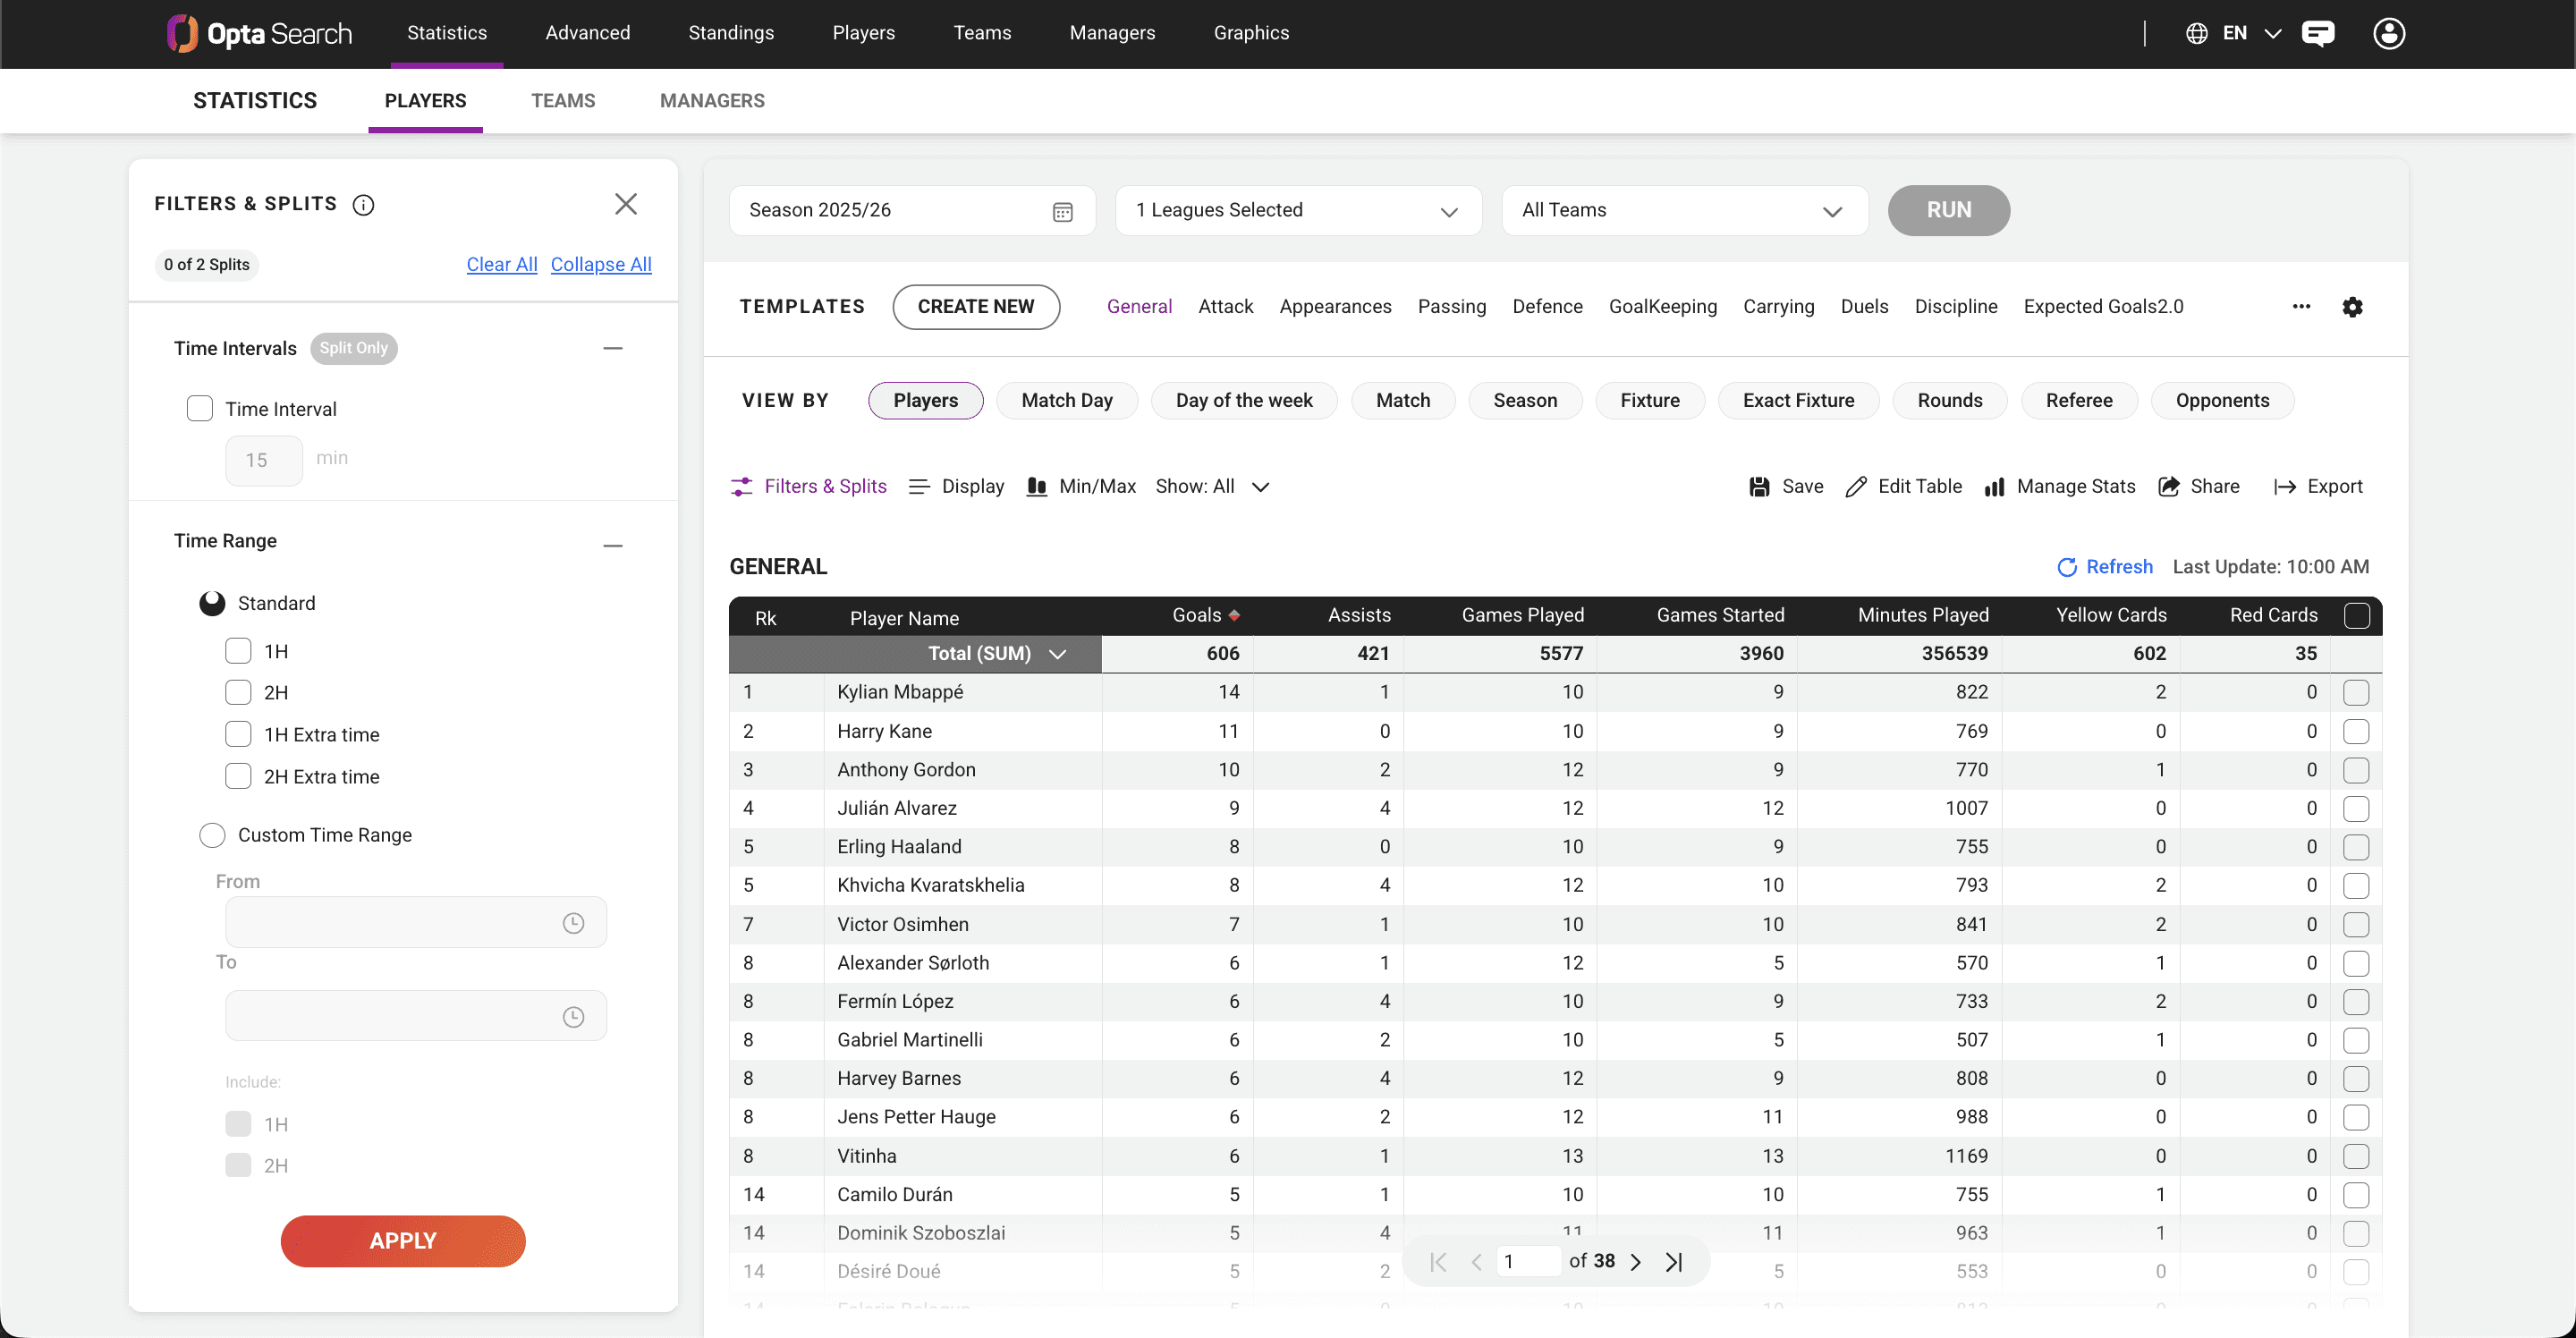
Task: Show more templates via ellipsis icon
Action: pyautogui.click(x=2301, y=307)
